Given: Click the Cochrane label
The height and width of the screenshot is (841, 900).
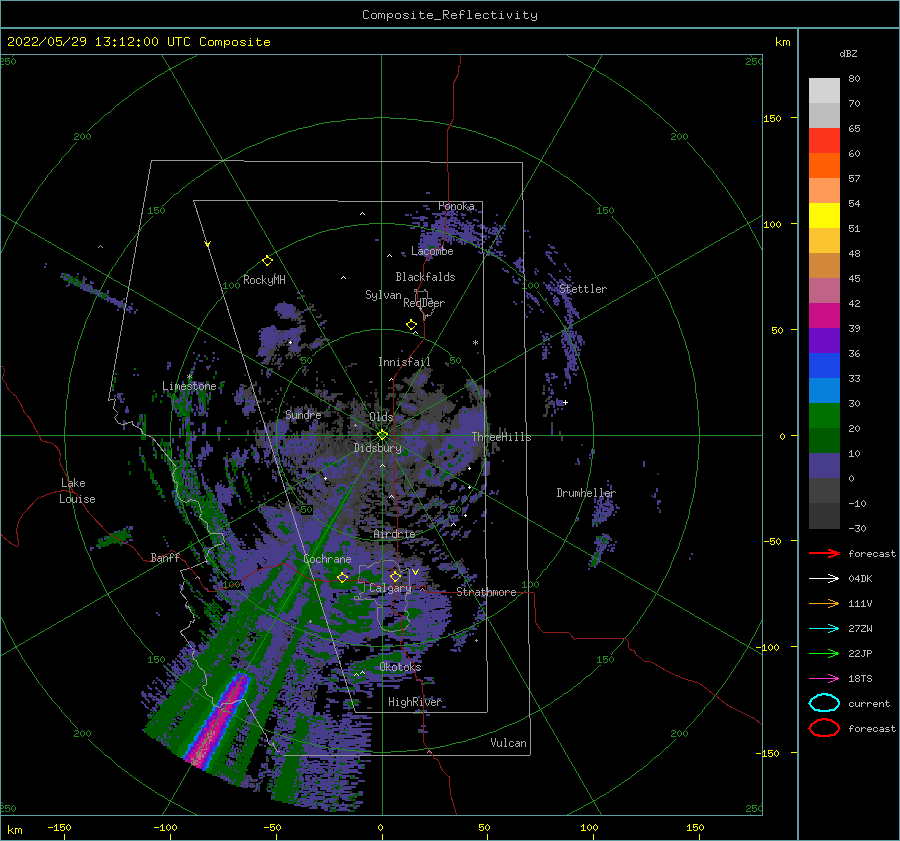Looking at the screenshot, I should point(327,559).
